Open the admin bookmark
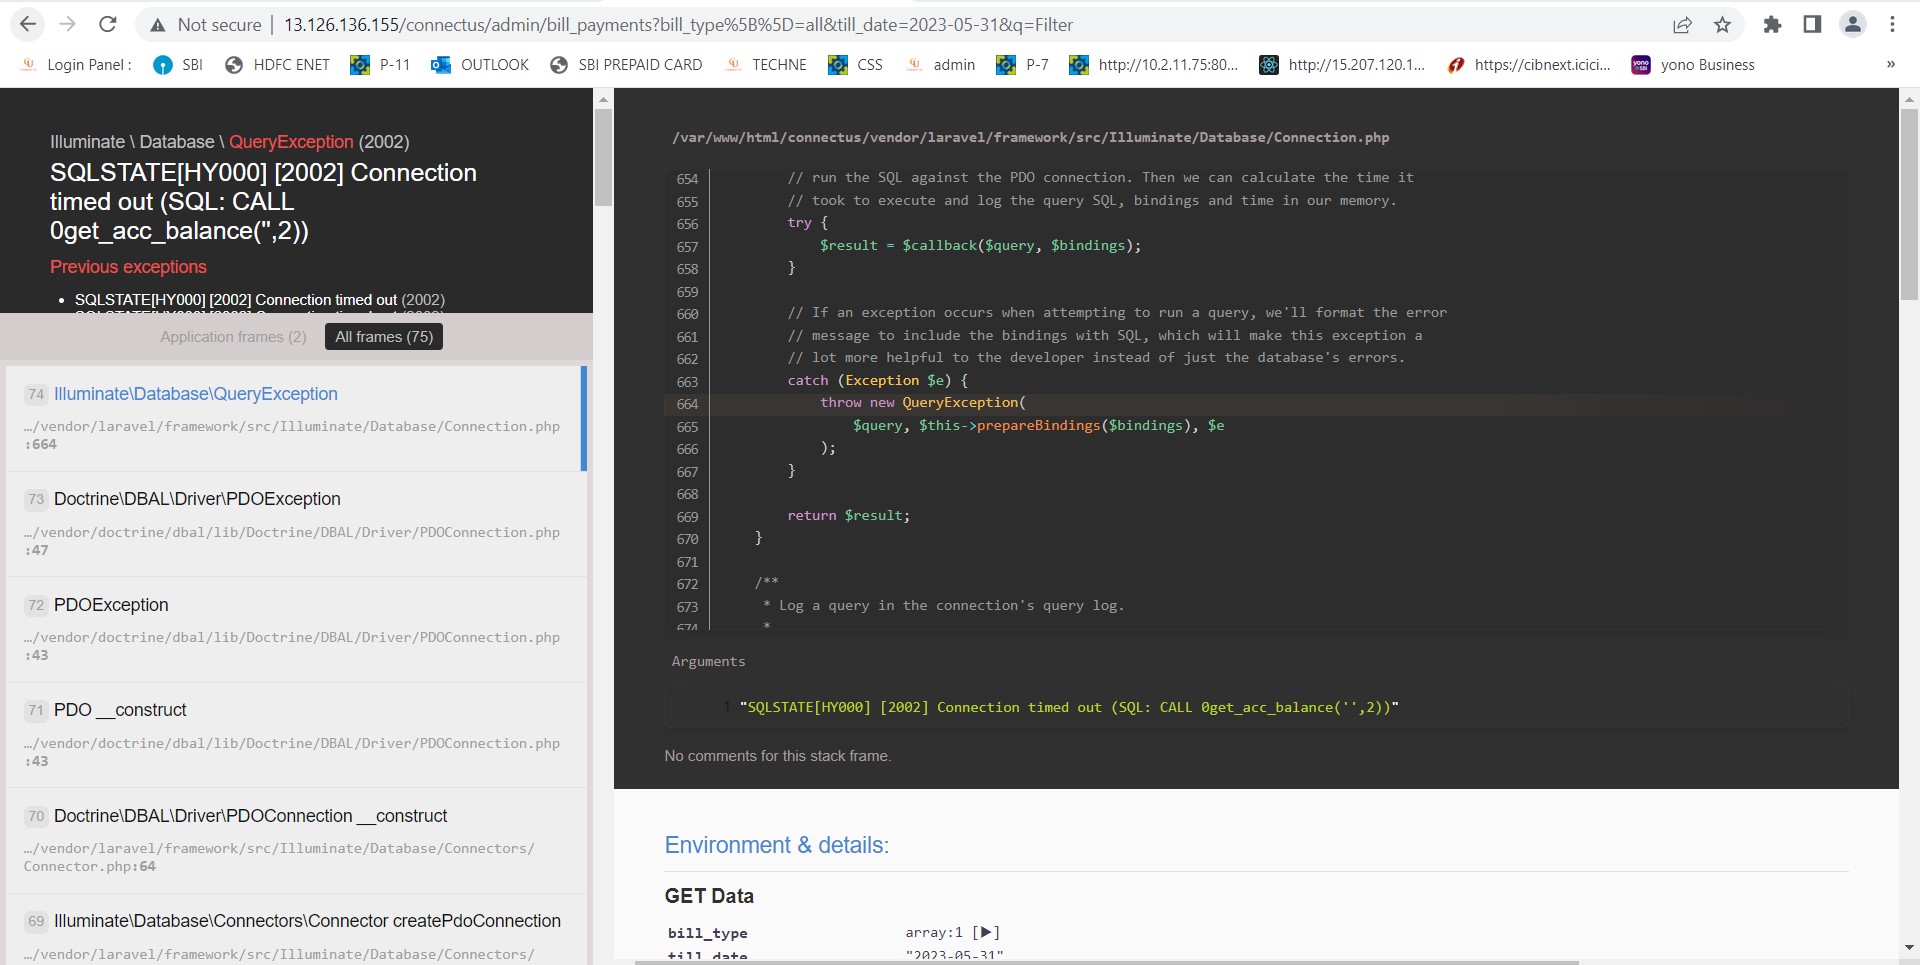 point(940,65)
